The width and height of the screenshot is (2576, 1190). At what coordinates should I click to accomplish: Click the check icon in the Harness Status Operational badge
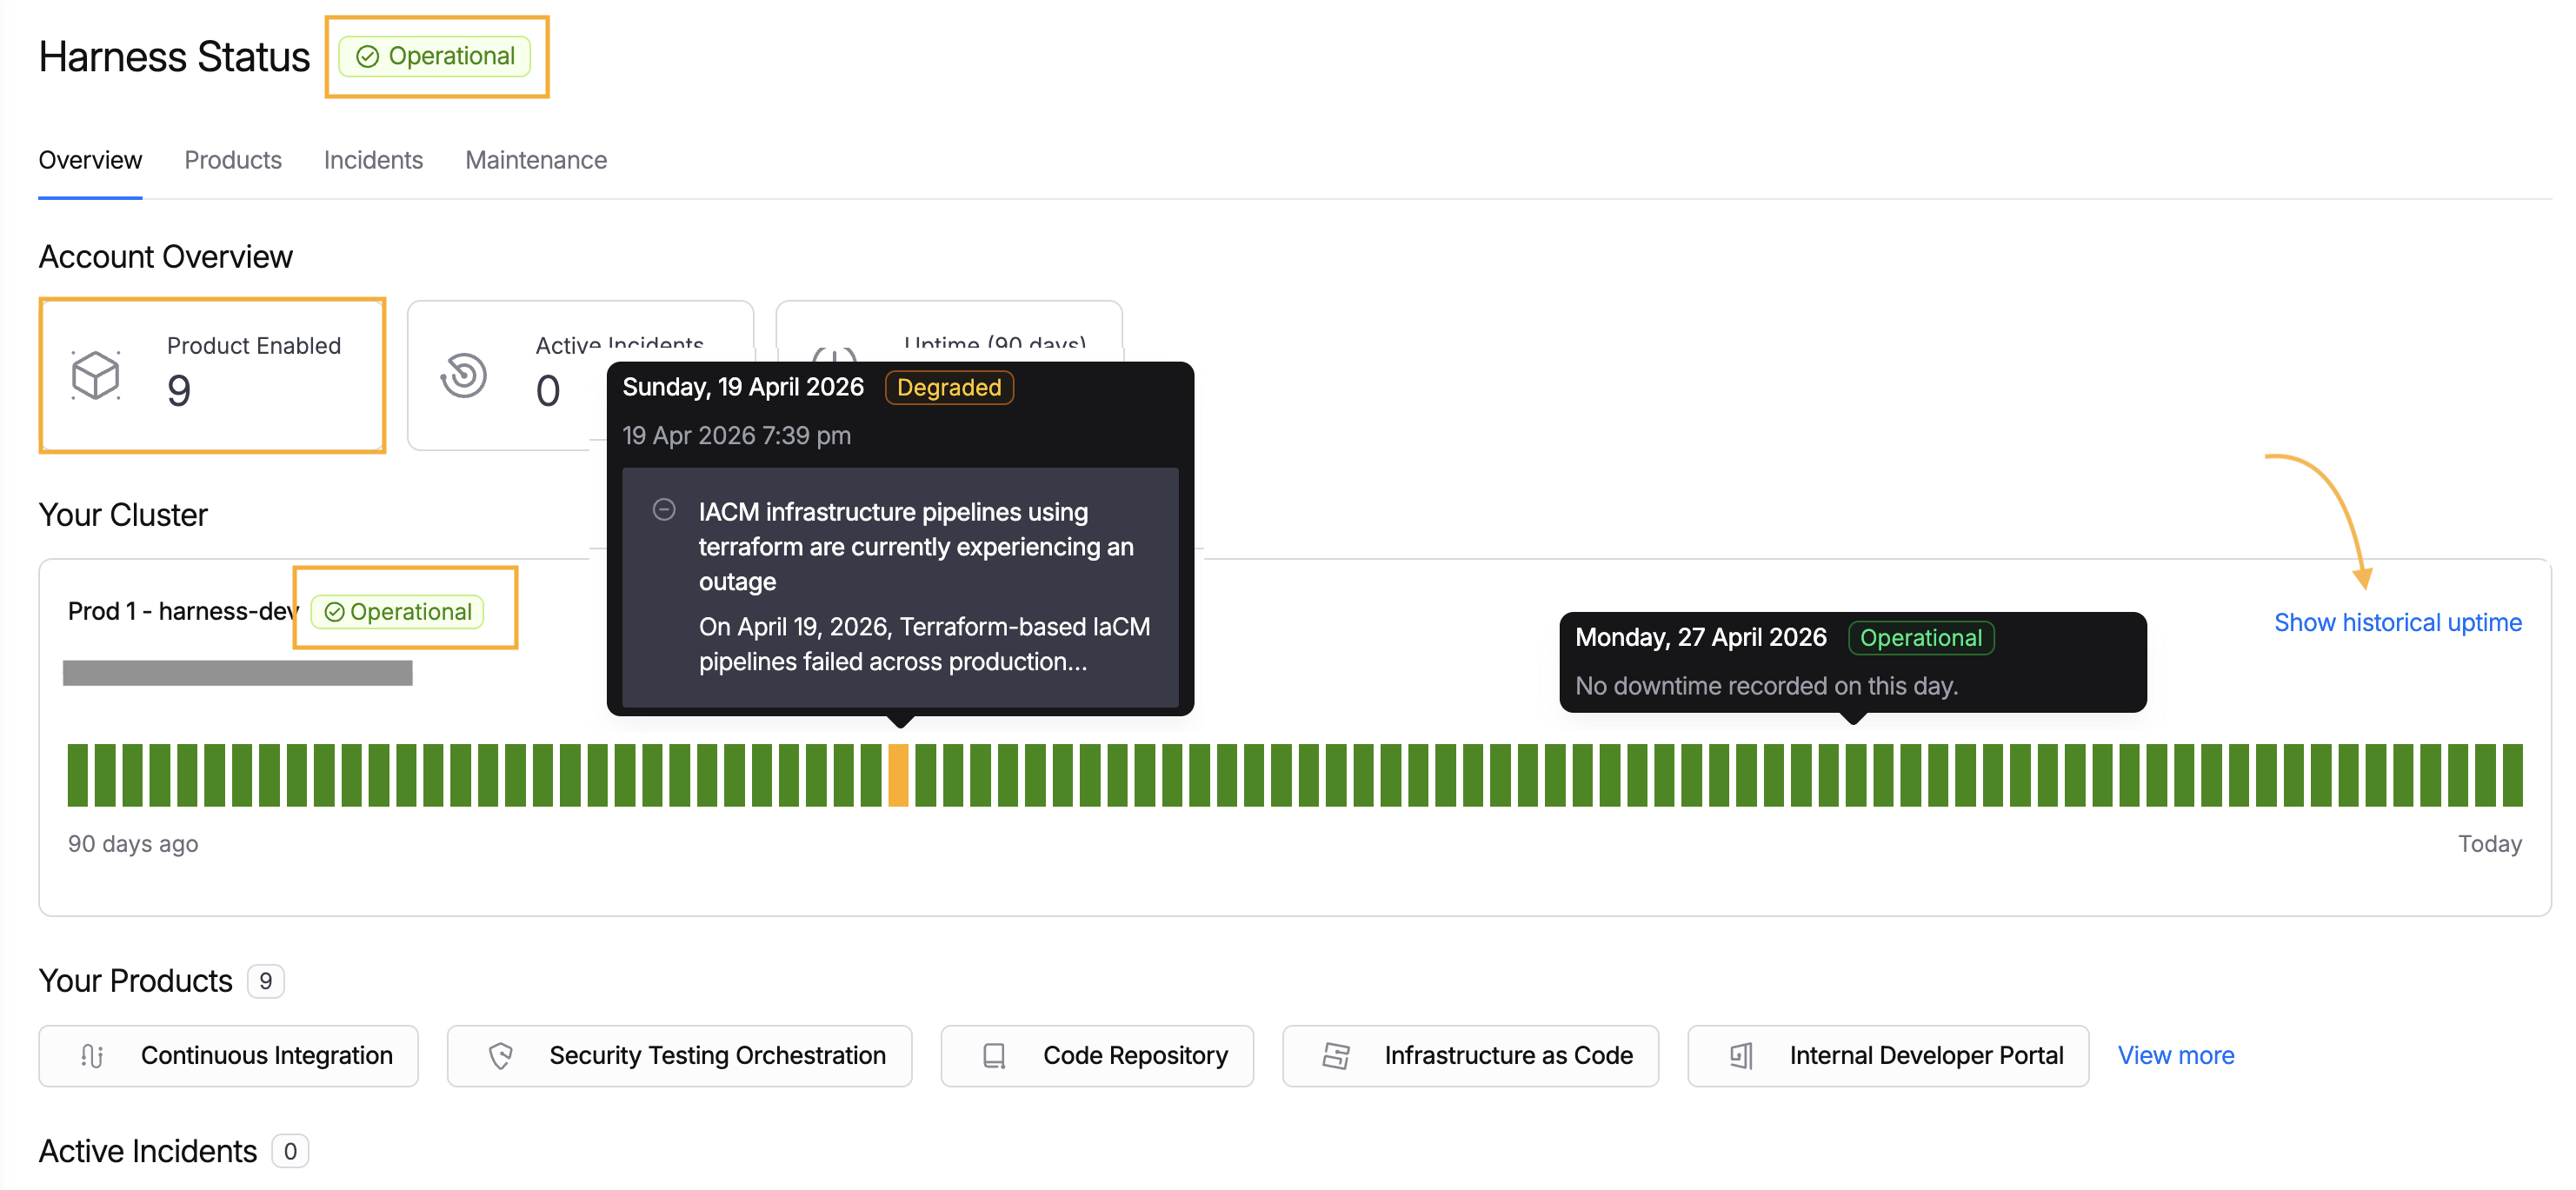(x=367, y=57)
